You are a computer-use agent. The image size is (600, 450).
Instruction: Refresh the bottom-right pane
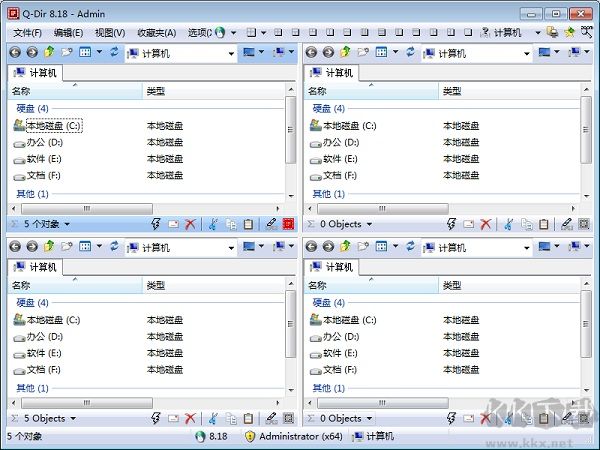[410, 246]
